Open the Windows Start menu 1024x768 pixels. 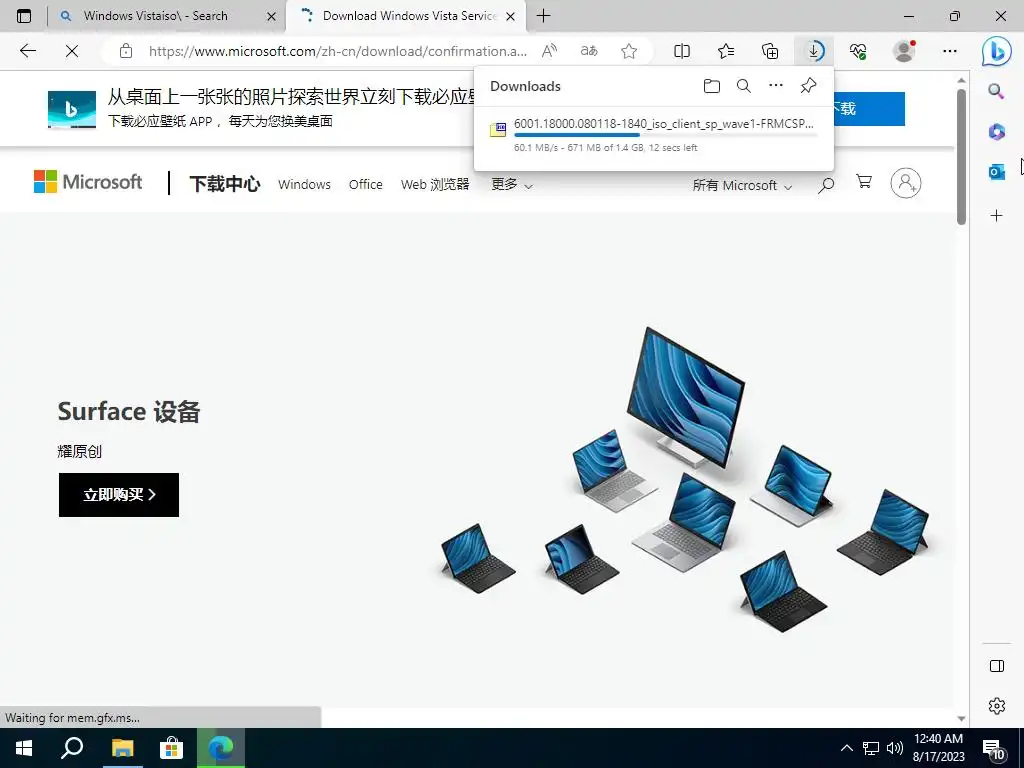coord(24,748)
